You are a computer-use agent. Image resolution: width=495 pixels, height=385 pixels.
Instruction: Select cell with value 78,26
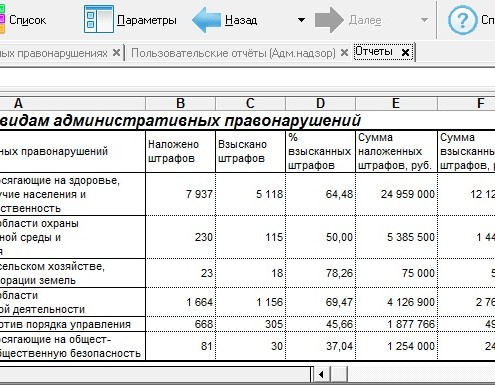click(320, 273)
